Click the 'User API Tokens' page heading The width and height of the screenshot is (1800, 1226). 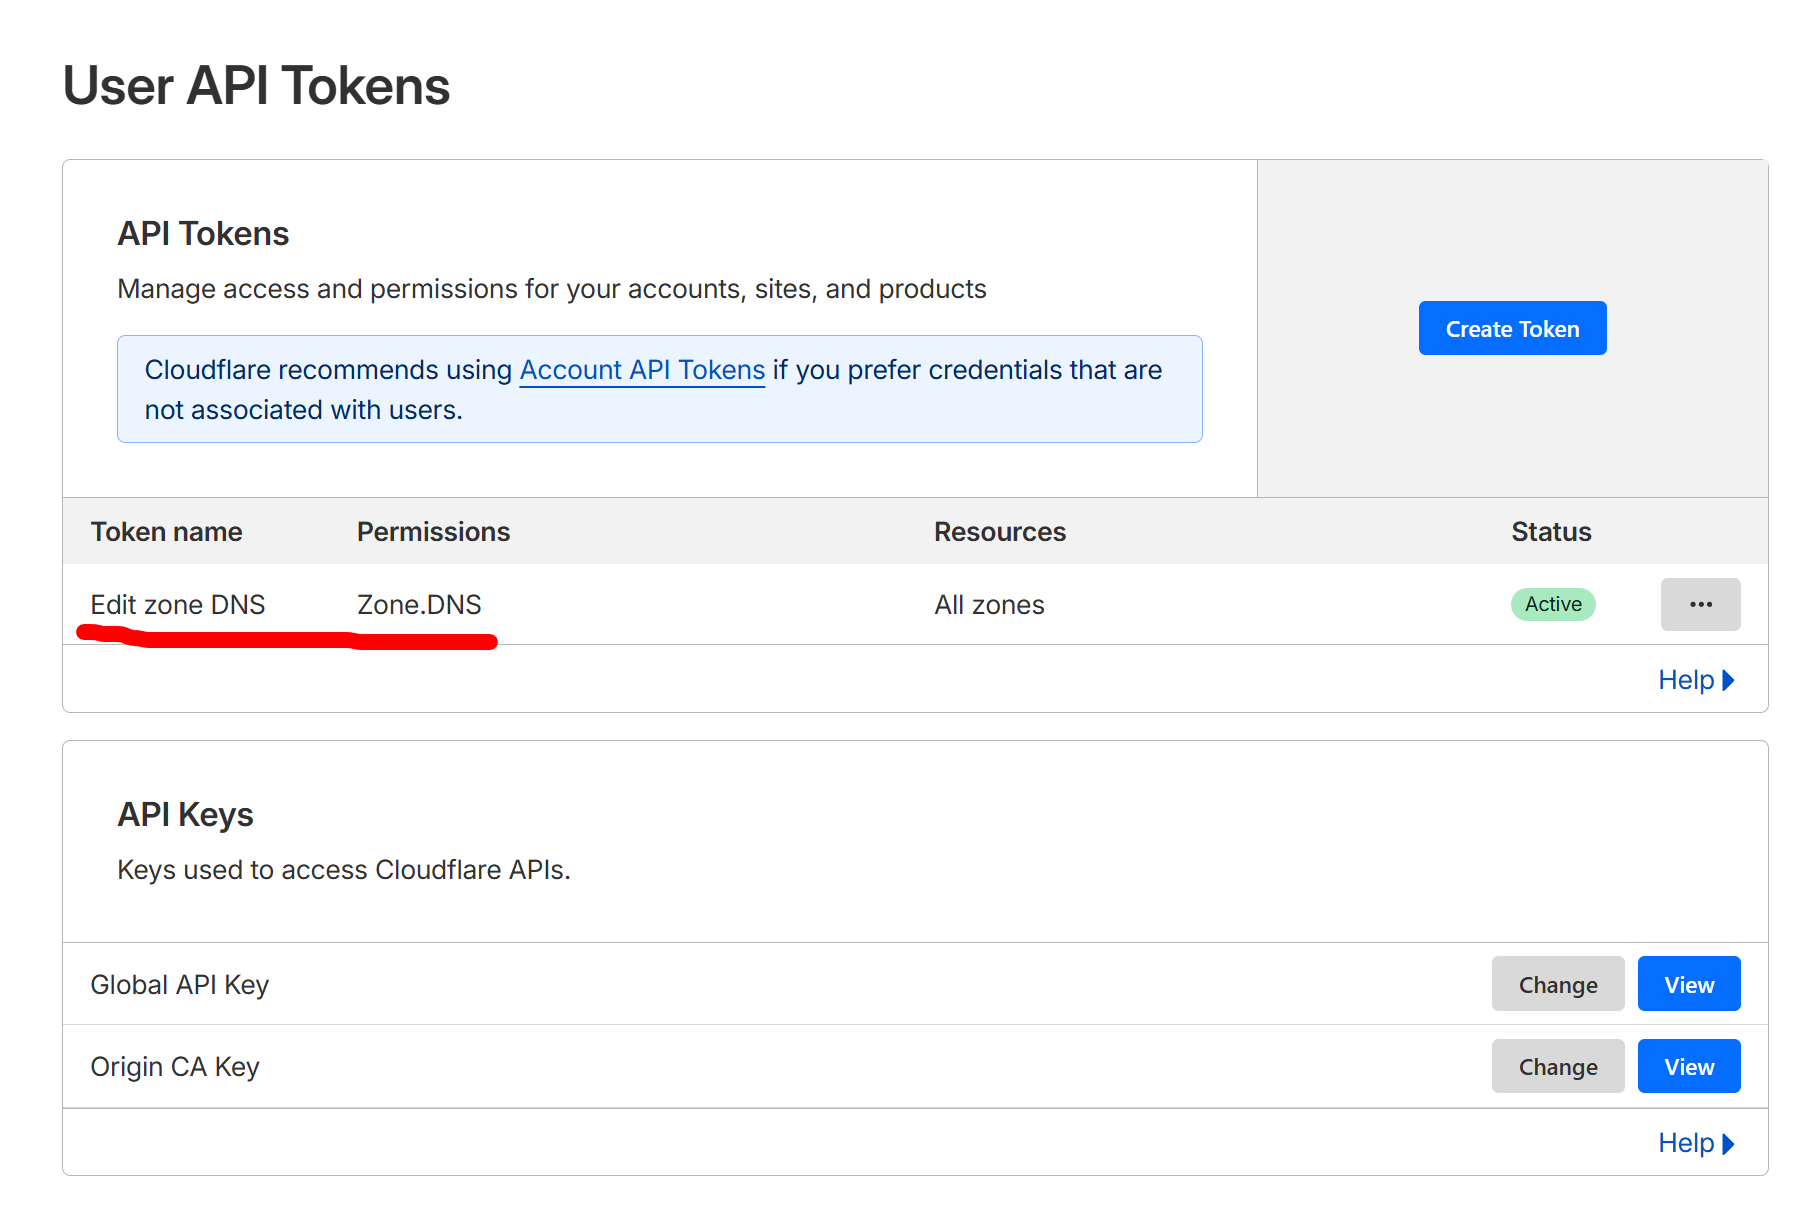click(256, 86)
